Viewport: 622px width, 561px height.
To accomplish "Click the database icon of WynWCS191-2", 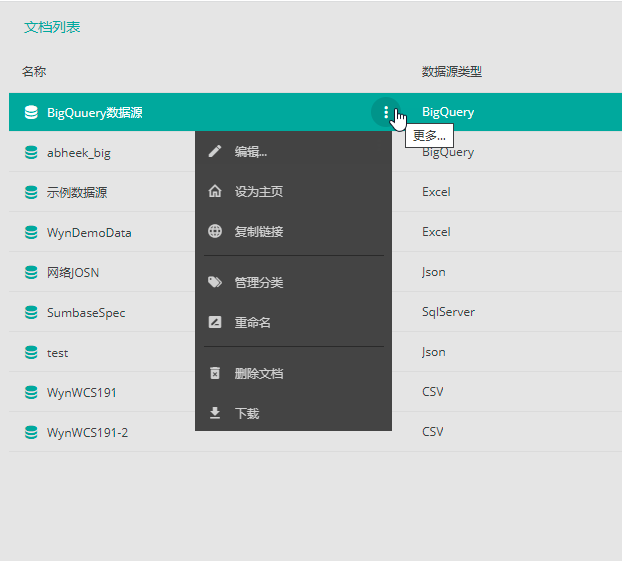I will pos(31,432).
